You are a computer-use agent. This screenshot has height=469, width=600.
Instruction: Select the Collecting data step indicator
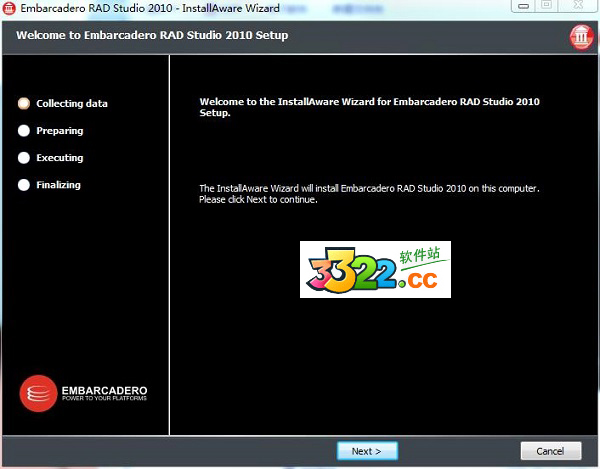24,103
